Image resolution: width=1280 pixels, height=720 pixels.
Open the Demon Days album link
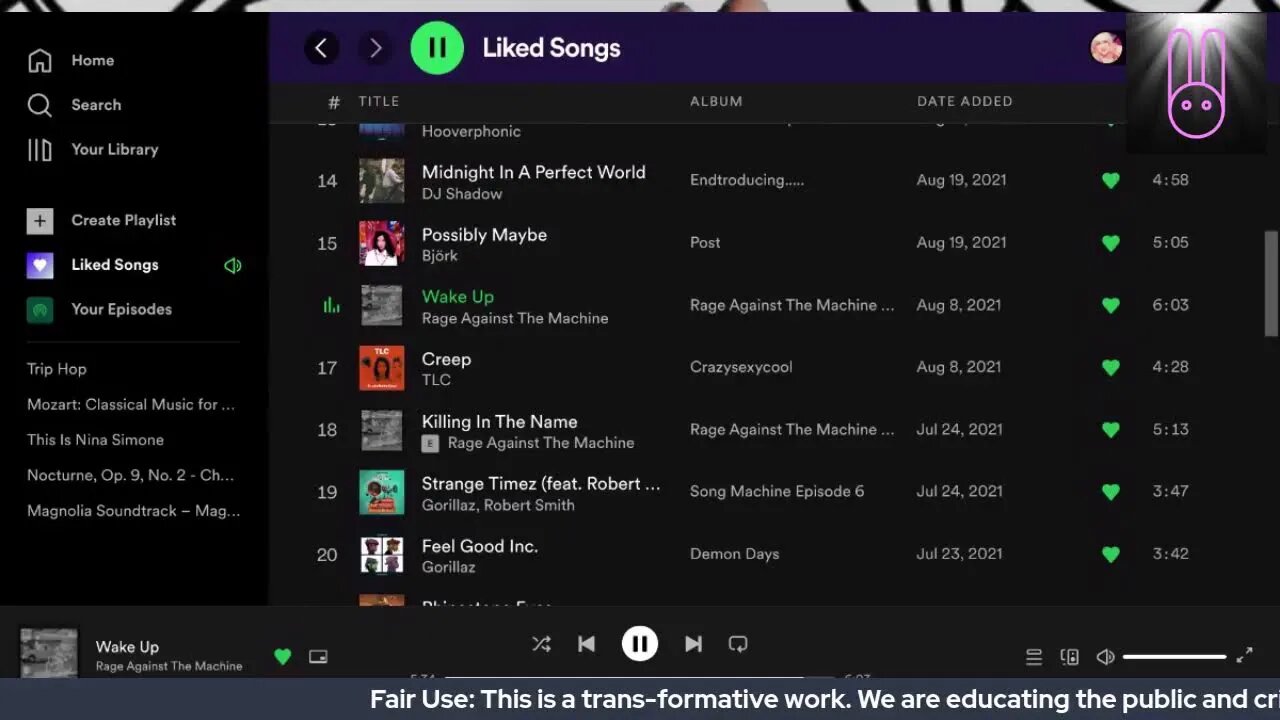click(734, 554)
